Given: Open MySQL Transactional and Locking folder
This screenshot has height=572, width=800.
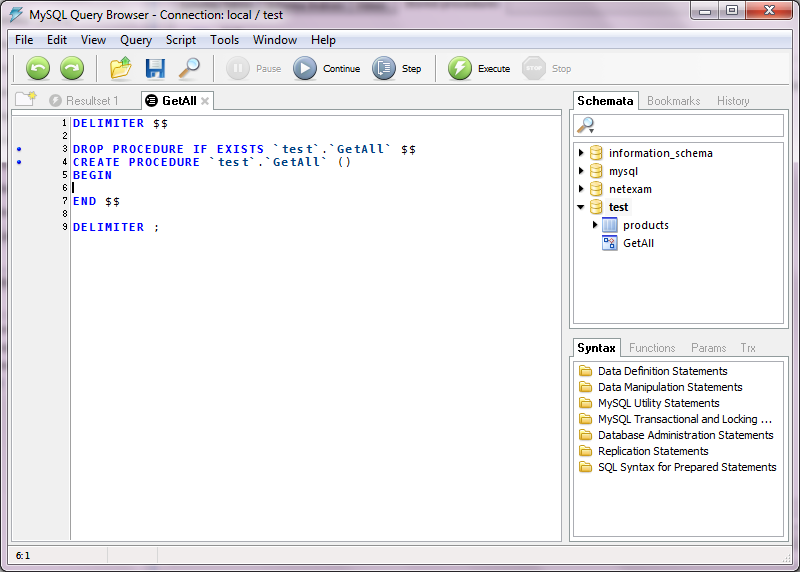Looking at the screenshot, I should pyautogui.click(x=676, y=419).
